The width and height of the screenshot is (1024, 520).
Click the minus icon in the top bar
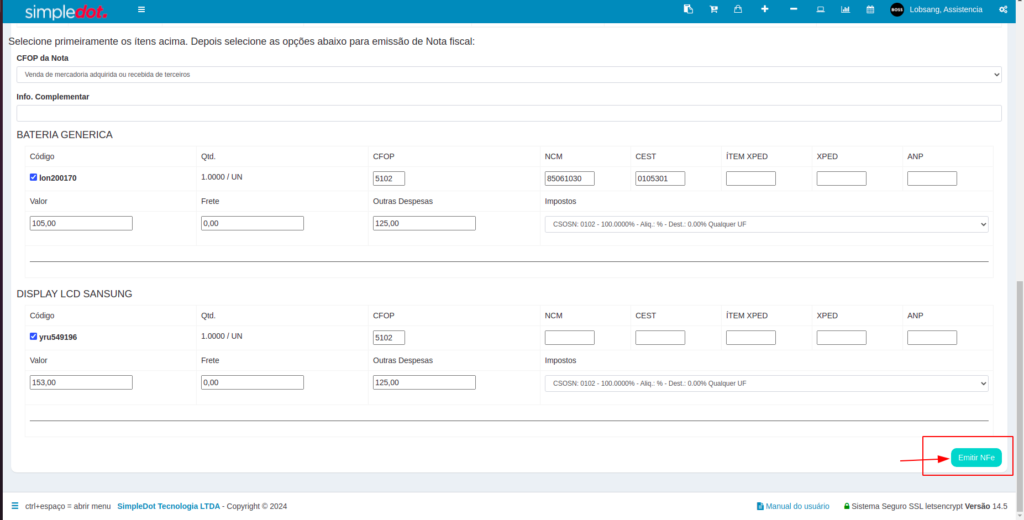(x=793, y=10)
